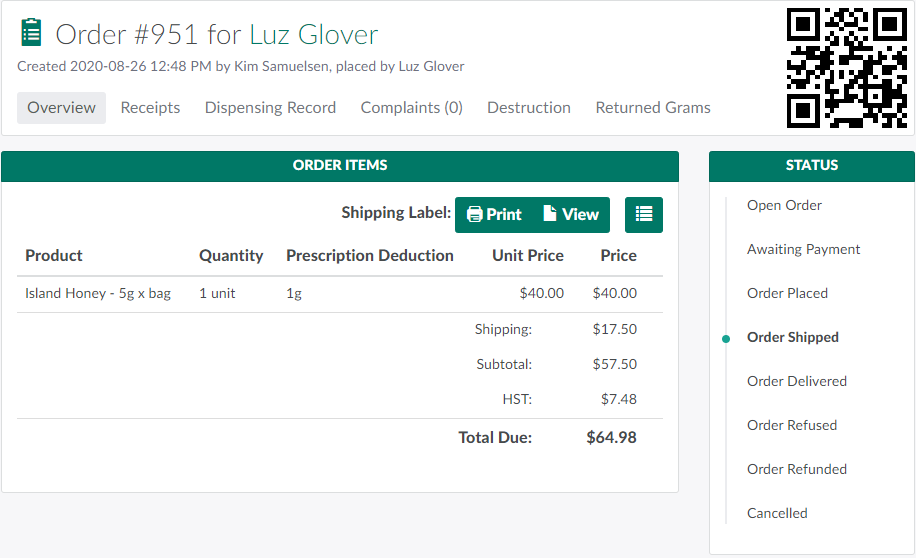Show the Complaints (0) tab
Screen dimensions: 916x558
click(411, 108)
